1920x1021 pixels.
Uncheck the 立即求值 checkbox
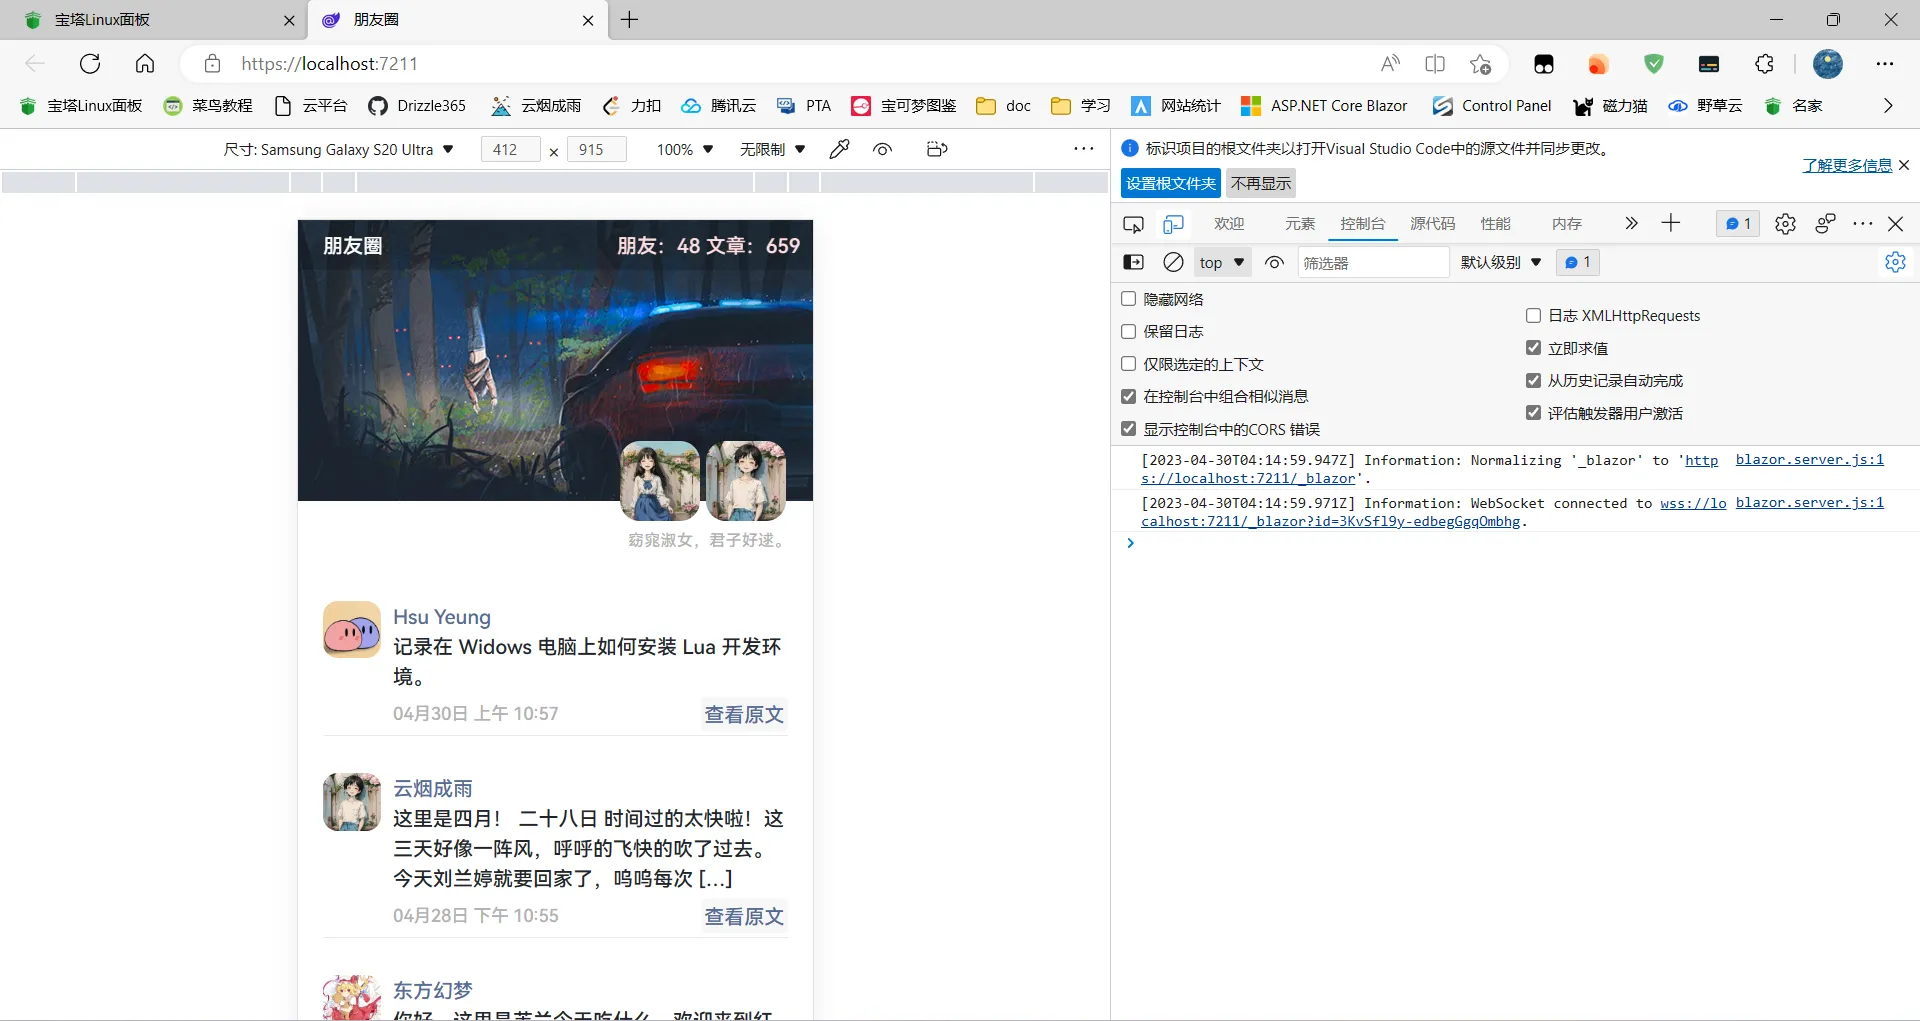pos(1533,348)
